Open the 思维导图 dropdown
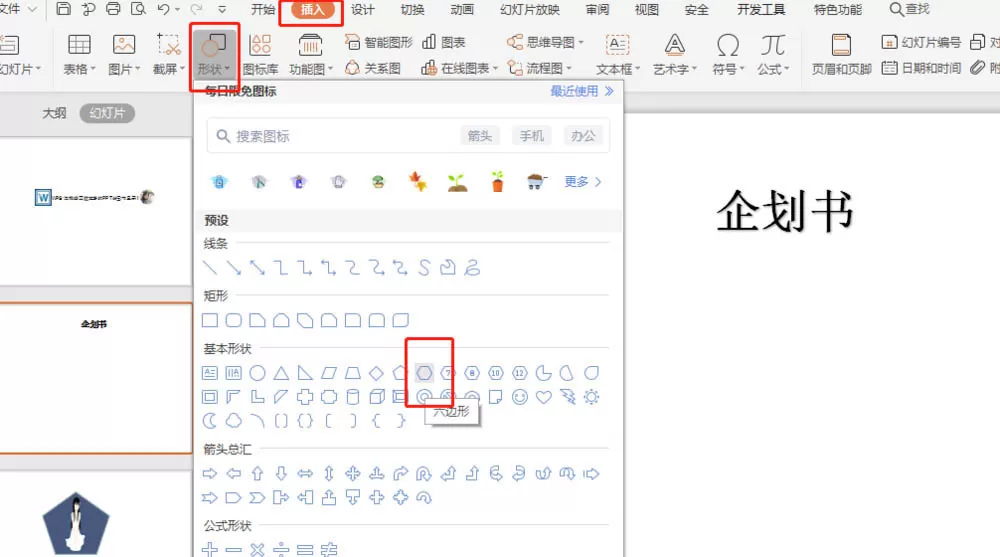 546,42
